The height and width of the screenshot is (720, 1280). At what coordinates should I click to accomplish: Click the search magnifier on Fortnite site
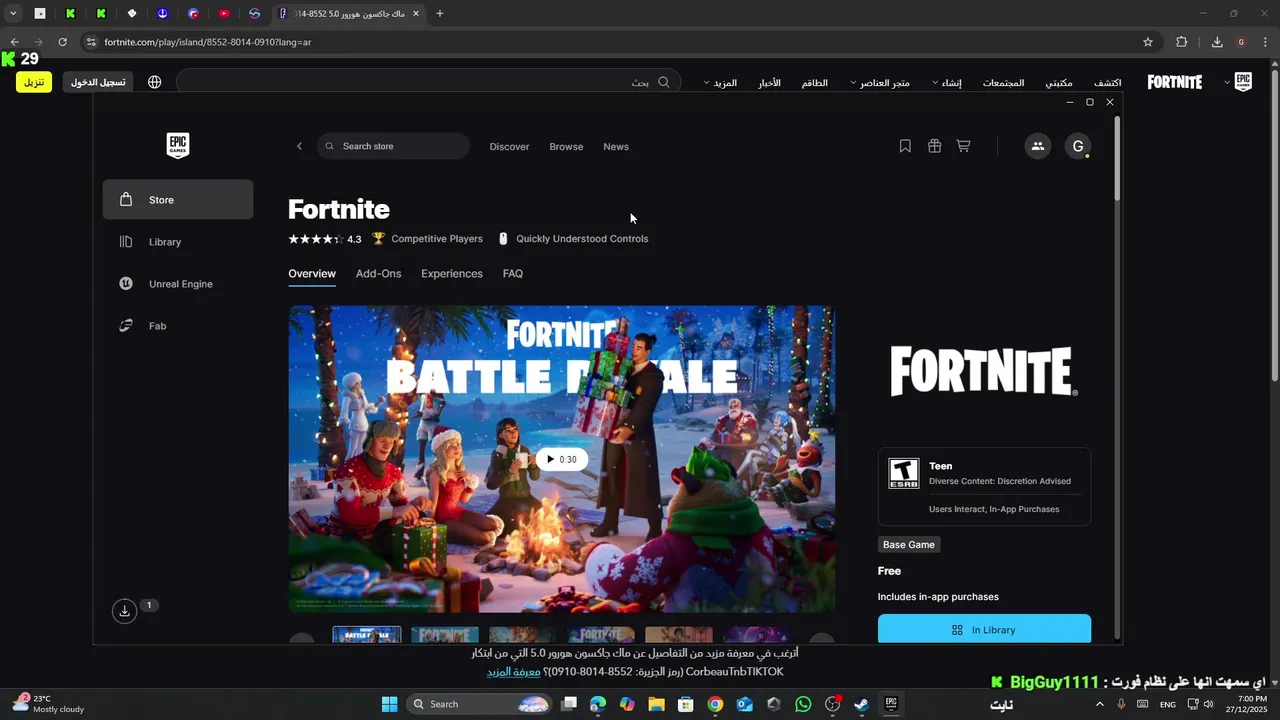[x=664, y=82]
